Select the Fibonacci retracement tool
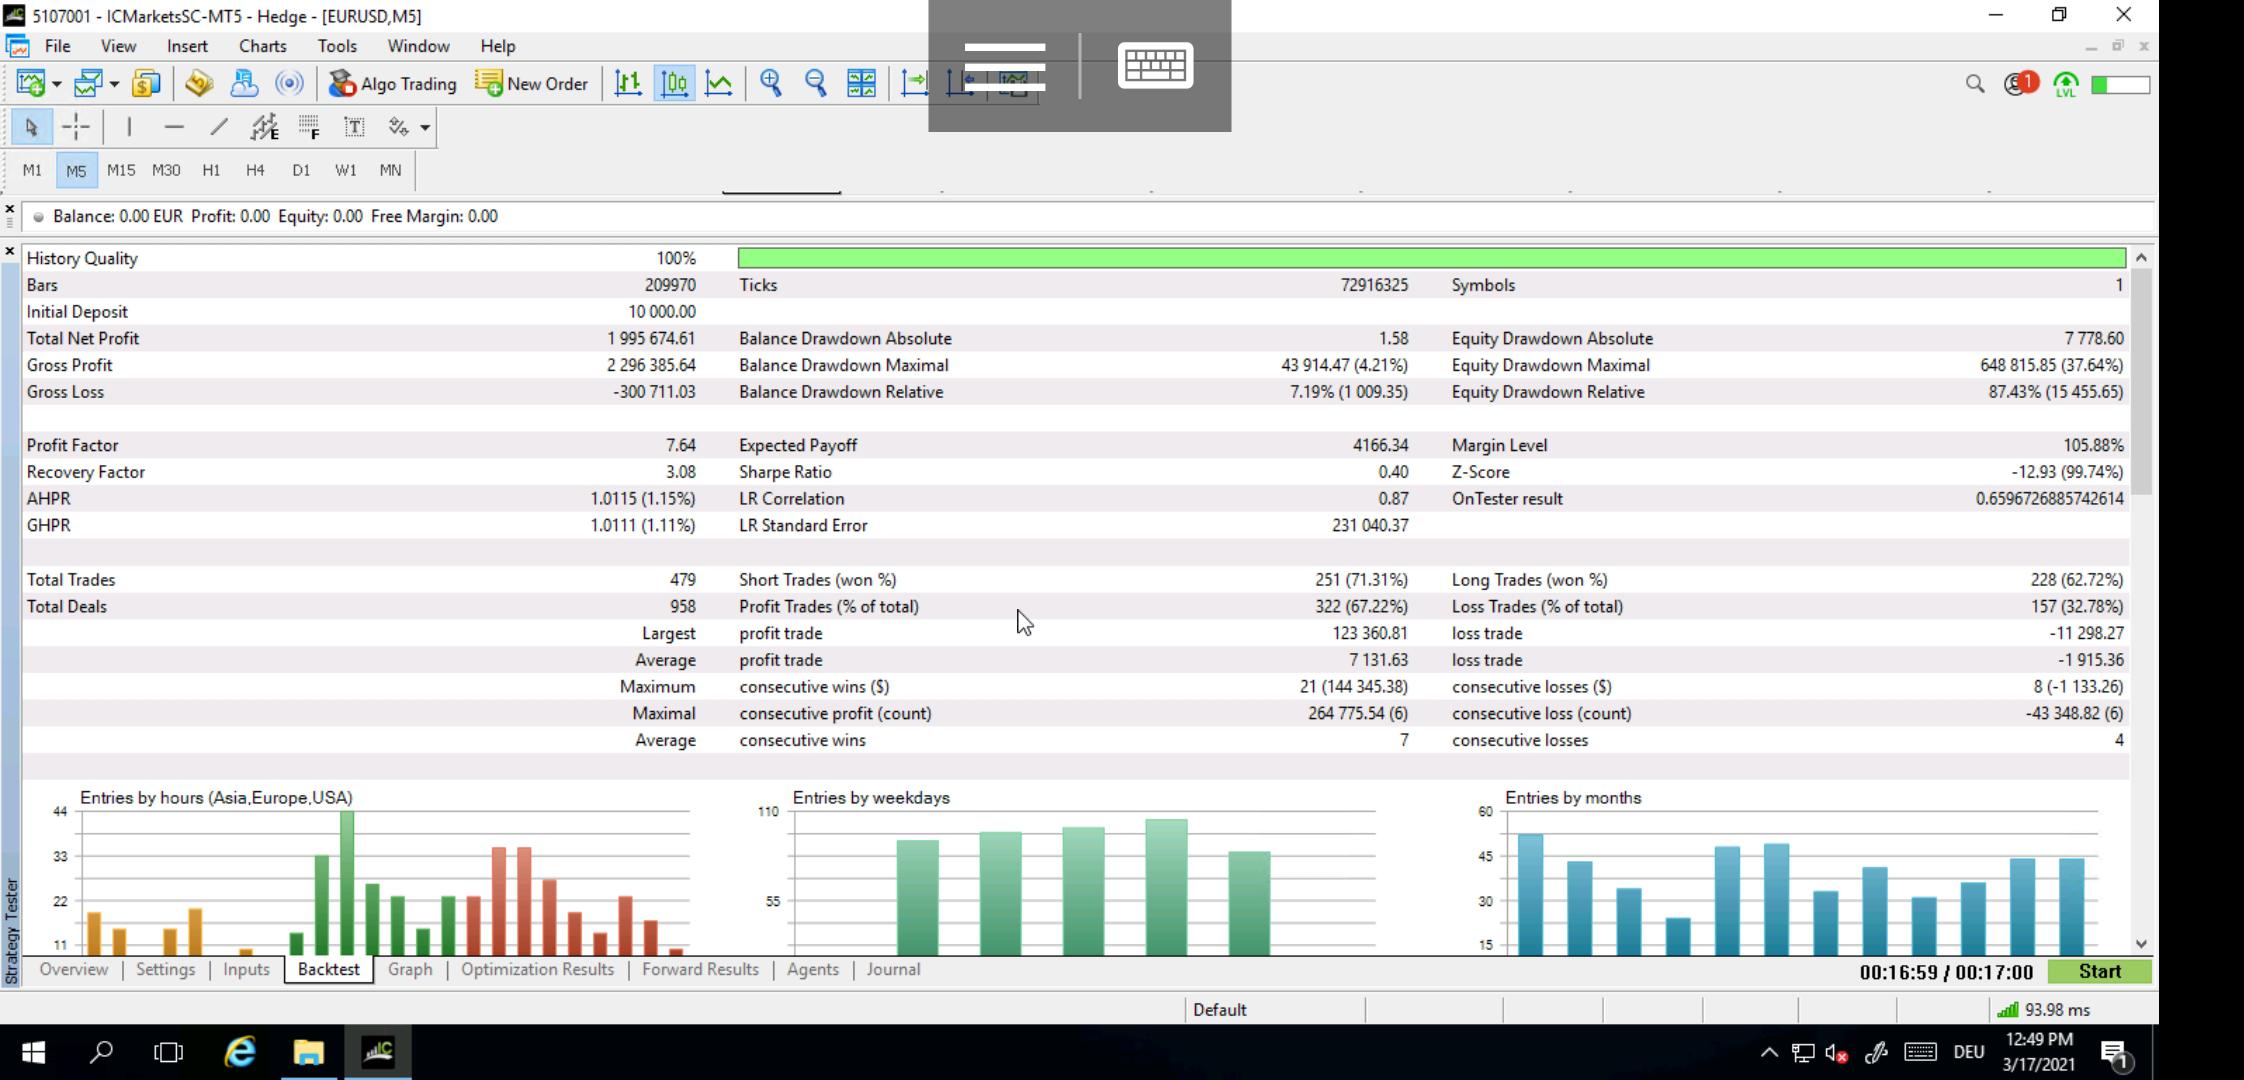 pyautogui.click(x=309, y=127)
